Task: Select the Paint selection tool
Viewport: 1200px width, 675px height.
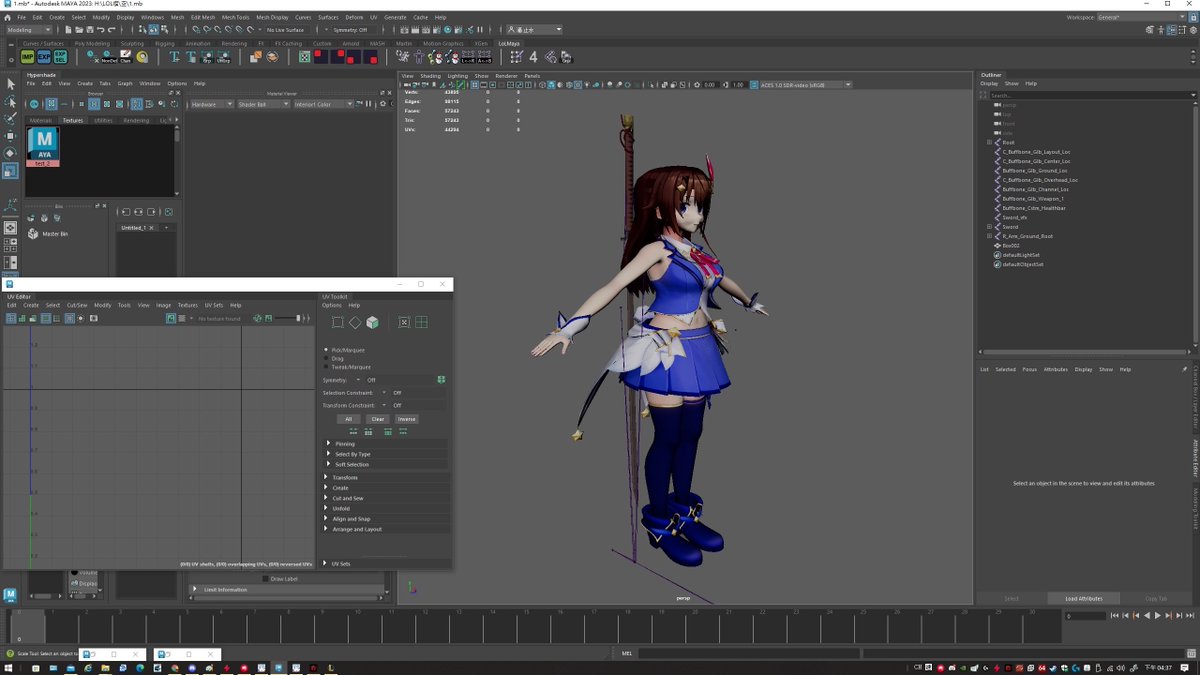Action: [x=11, y=119]
